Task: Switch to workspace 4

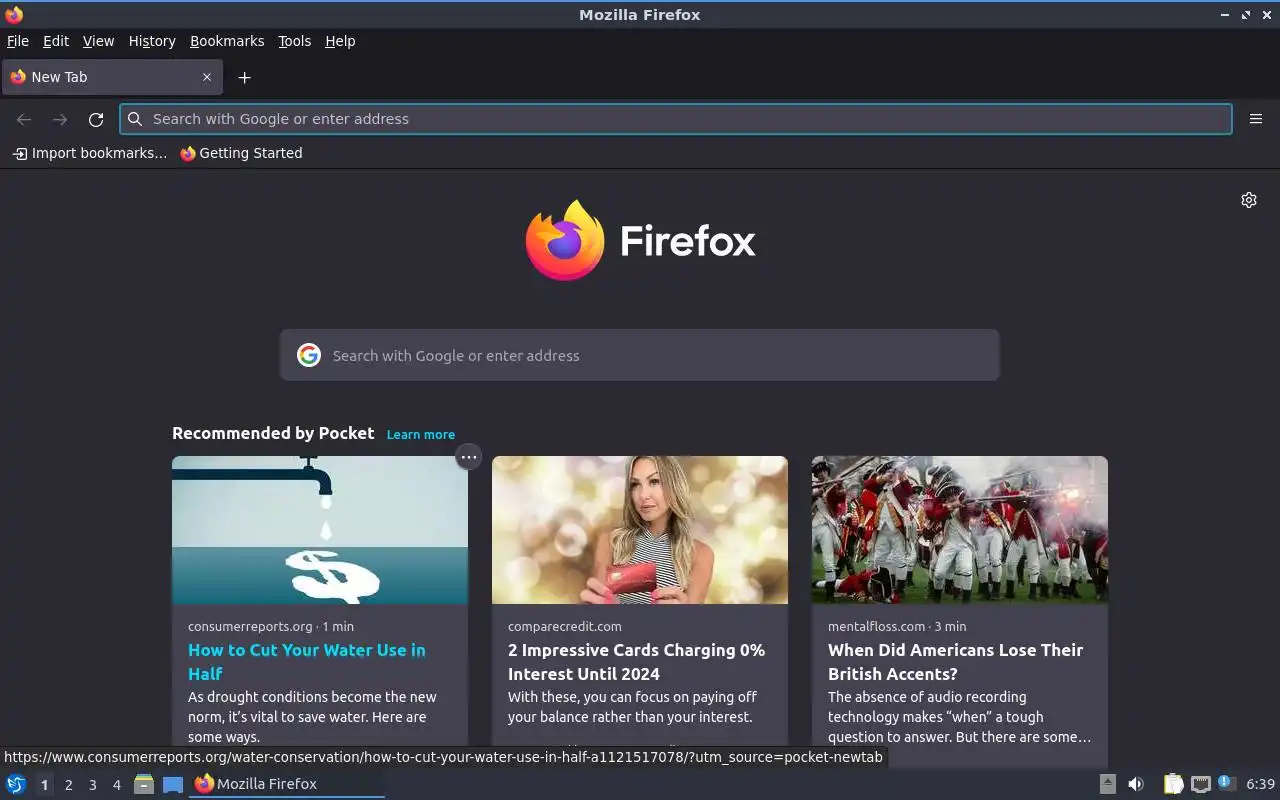Action: coord(116,785)
